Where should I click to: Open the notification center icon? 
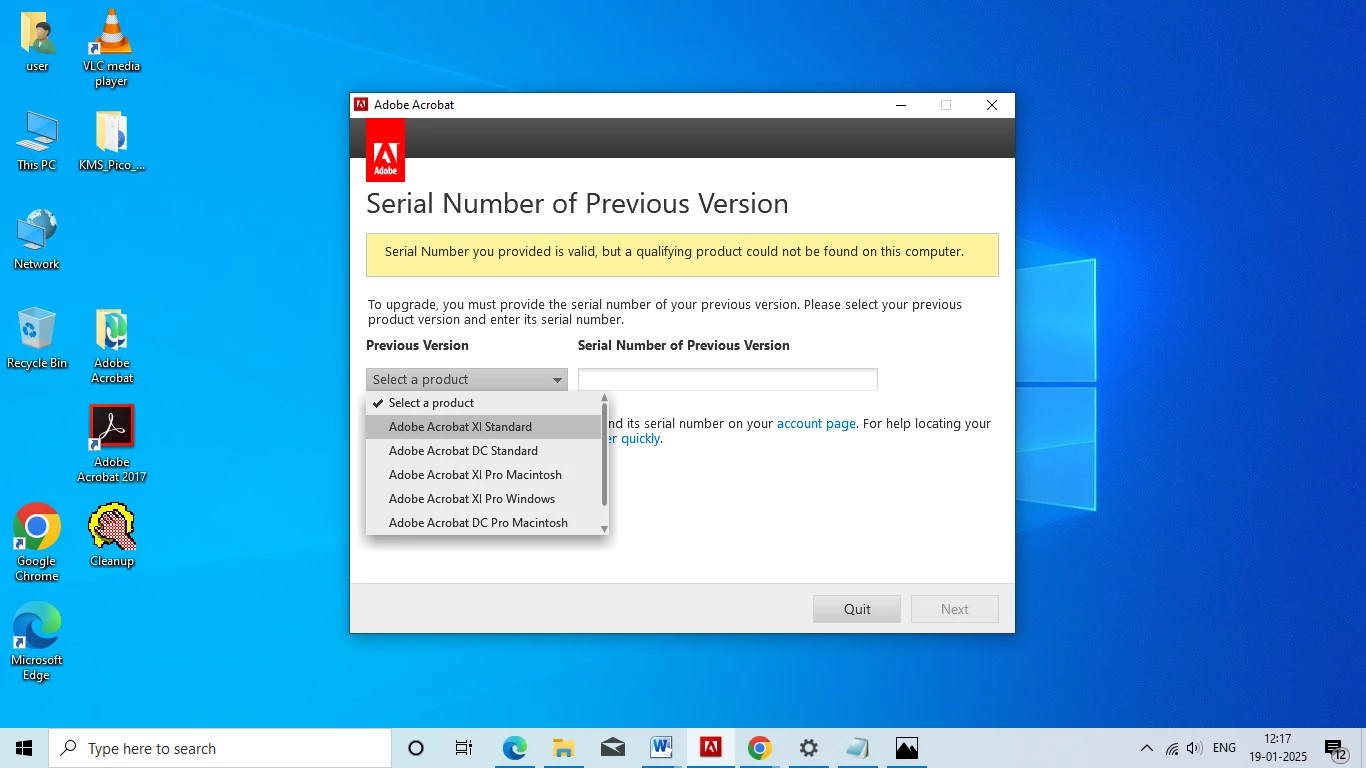click(1335, 748)
